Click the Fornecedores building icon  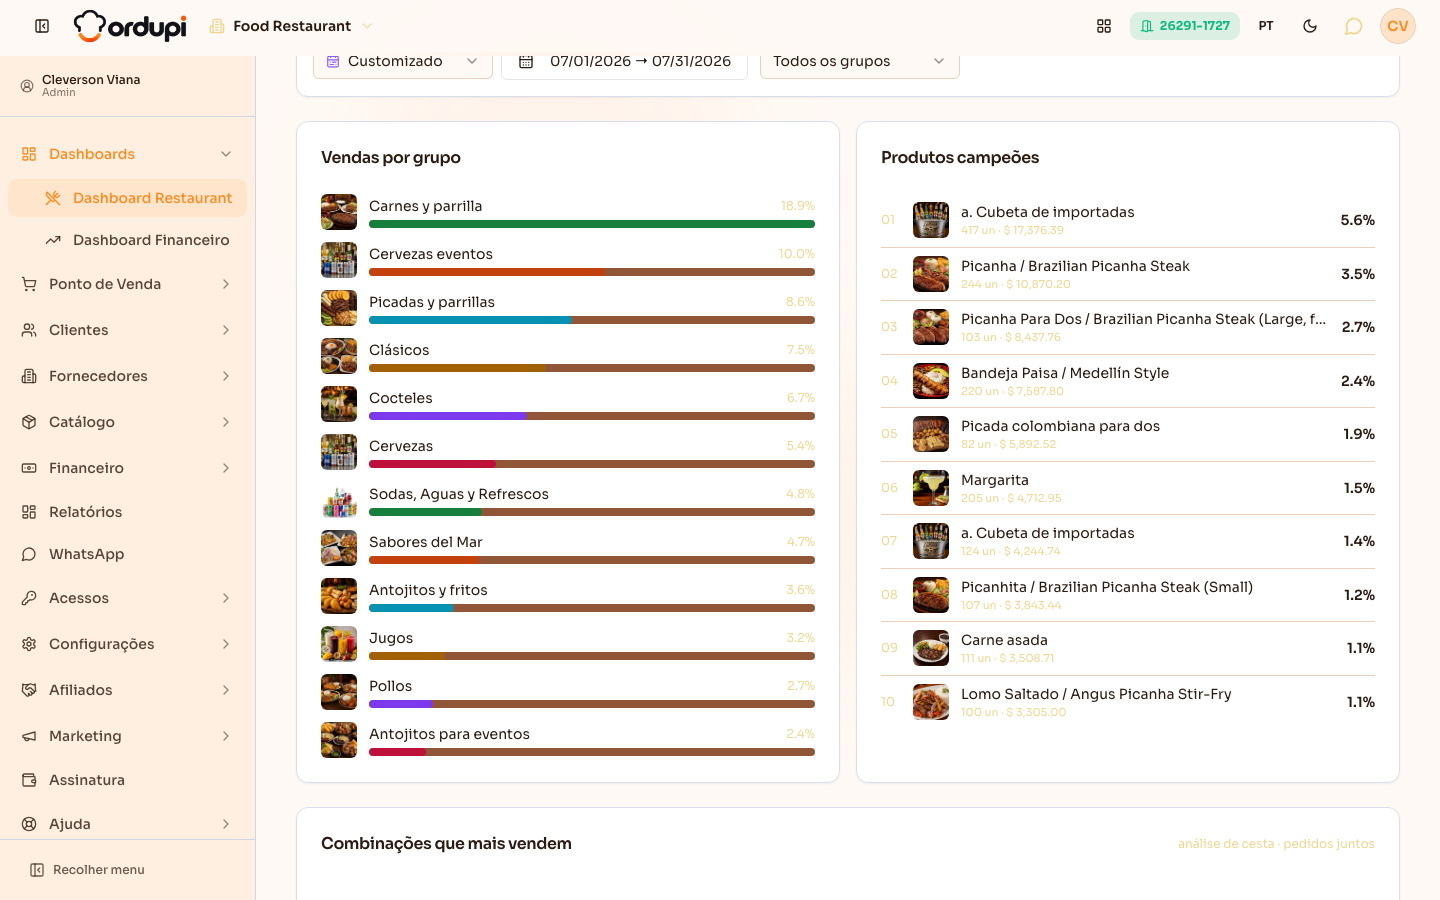29,376
